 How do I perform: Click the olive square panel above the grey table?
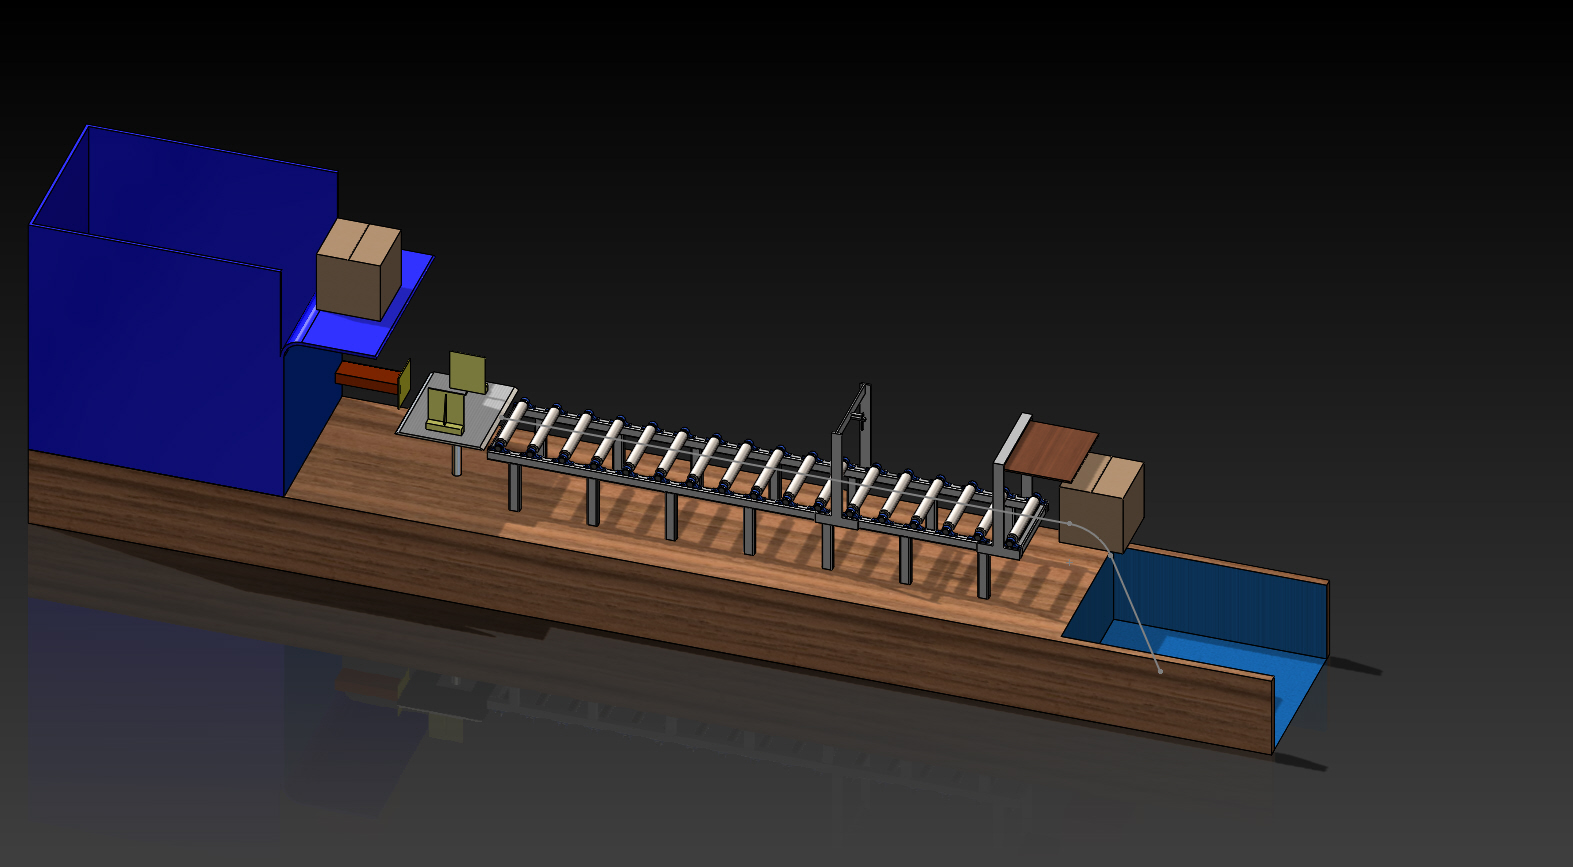(x=467, y=370)
